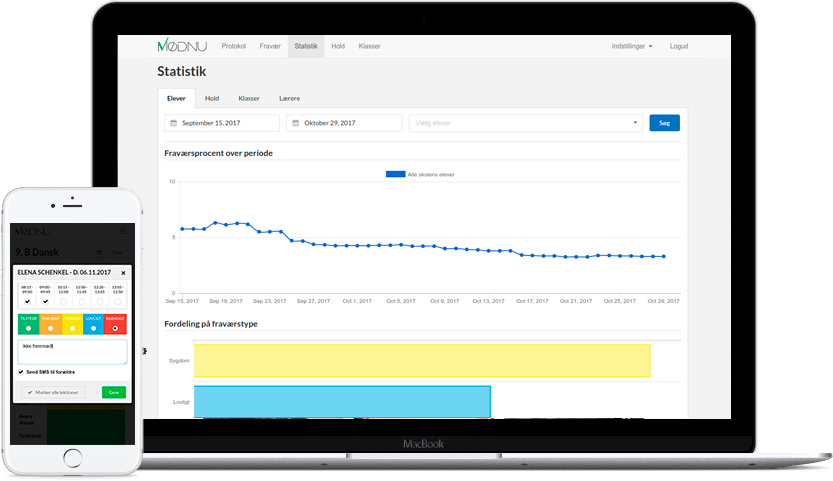Screen dimensions: 833x481
Task: Open hamburger menu on the phone app
Action: (x=123, y=229)
